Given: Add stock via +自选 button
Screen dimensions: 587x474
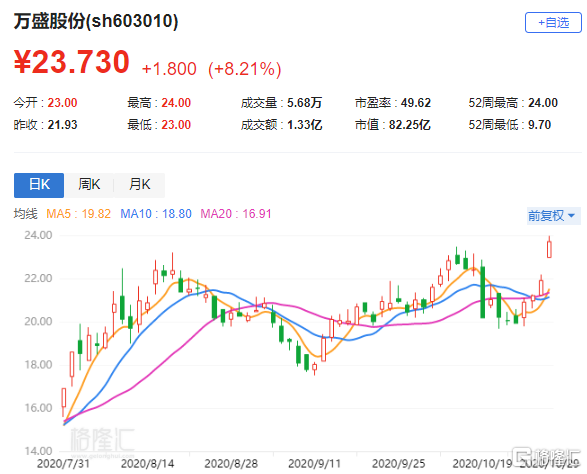Looking at the screenshot, I should [x=553, y=22].
